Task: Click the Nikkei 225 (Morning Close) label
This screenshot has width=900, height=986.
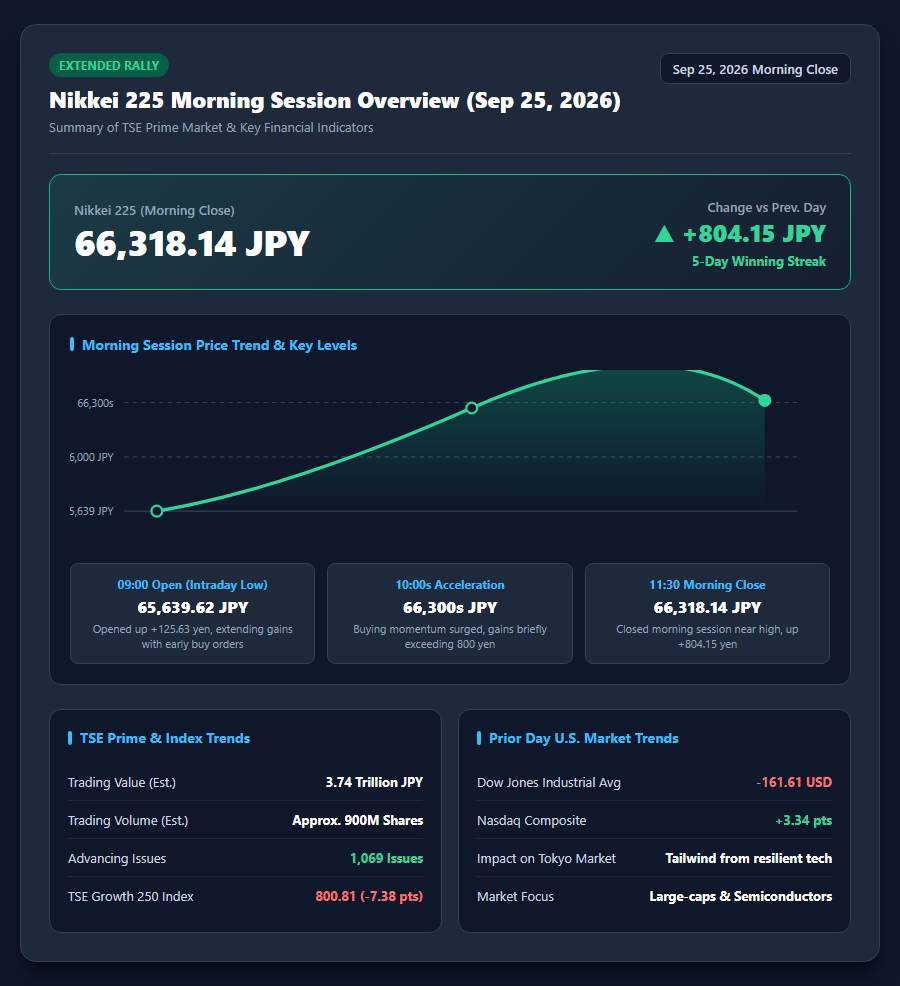Action: (x=154, y=211)
